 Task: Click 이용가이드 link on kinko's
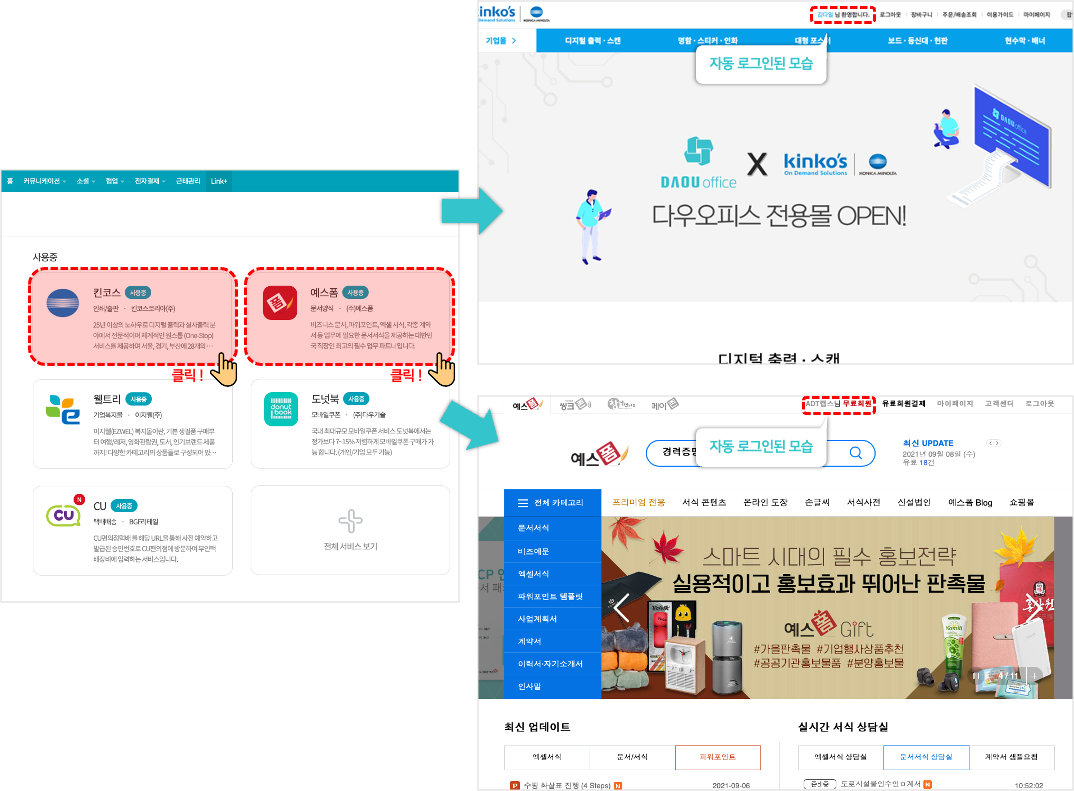999,14
